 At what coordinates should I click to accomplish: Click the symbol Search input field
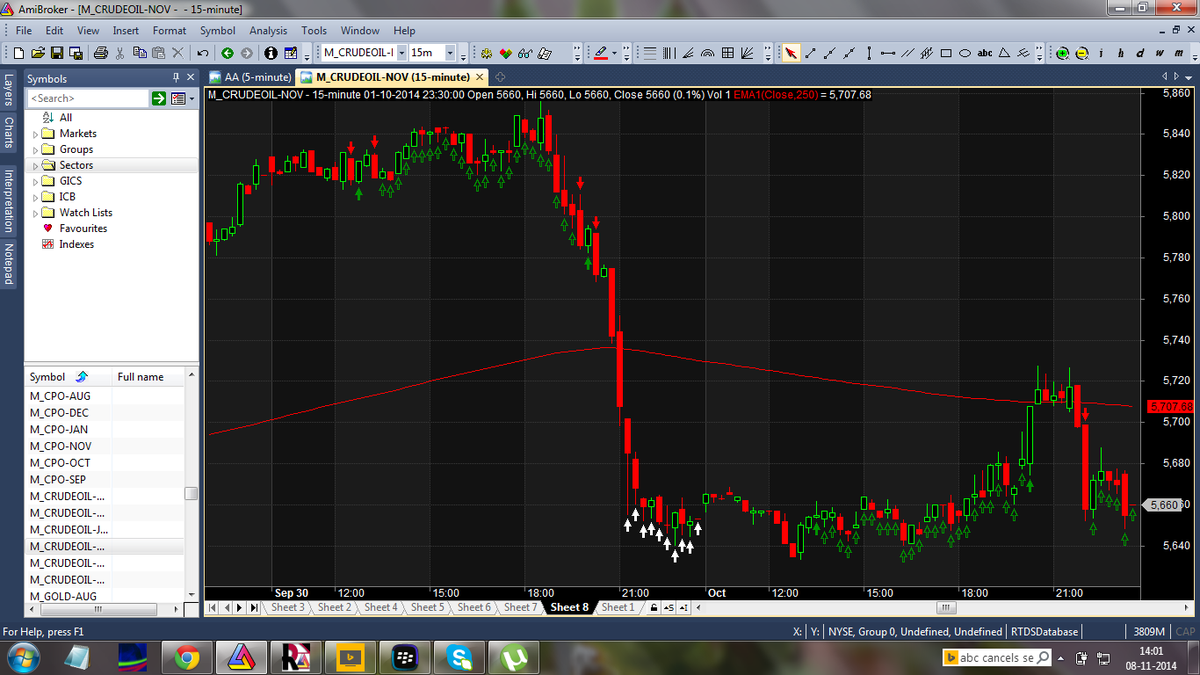88,98
